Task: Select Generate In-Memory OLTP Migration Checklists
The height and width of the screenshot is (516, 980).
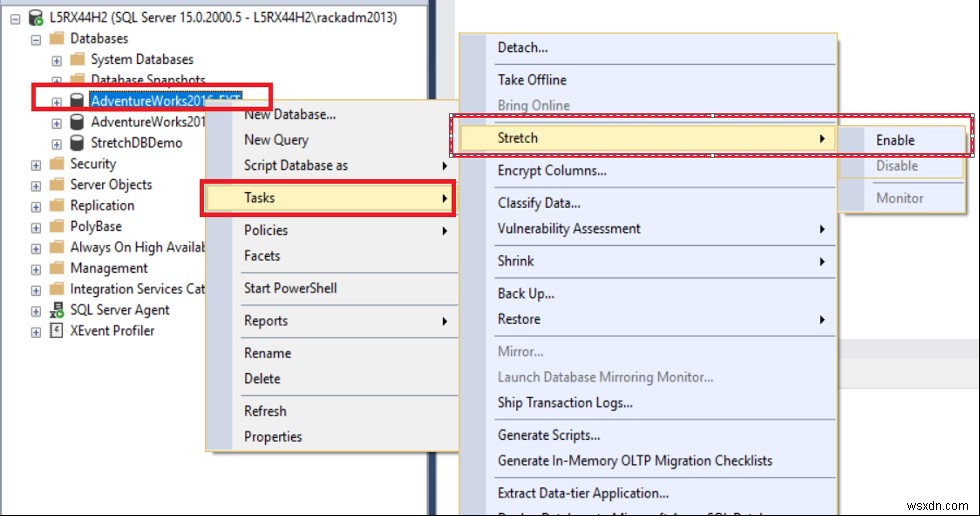Action: pyautogui.click(x=649, y=461)
